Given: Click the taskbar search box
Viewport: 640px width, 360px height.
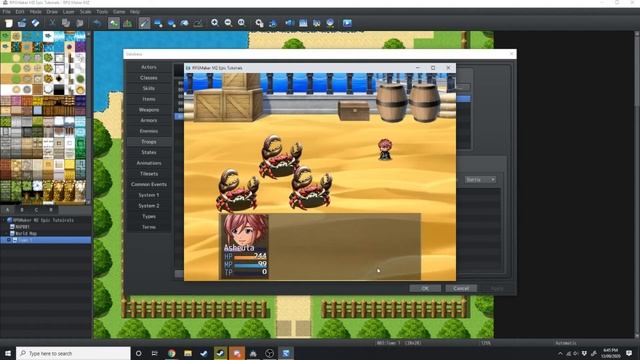Looking at the screenshot, I should [x=73, y=353].
